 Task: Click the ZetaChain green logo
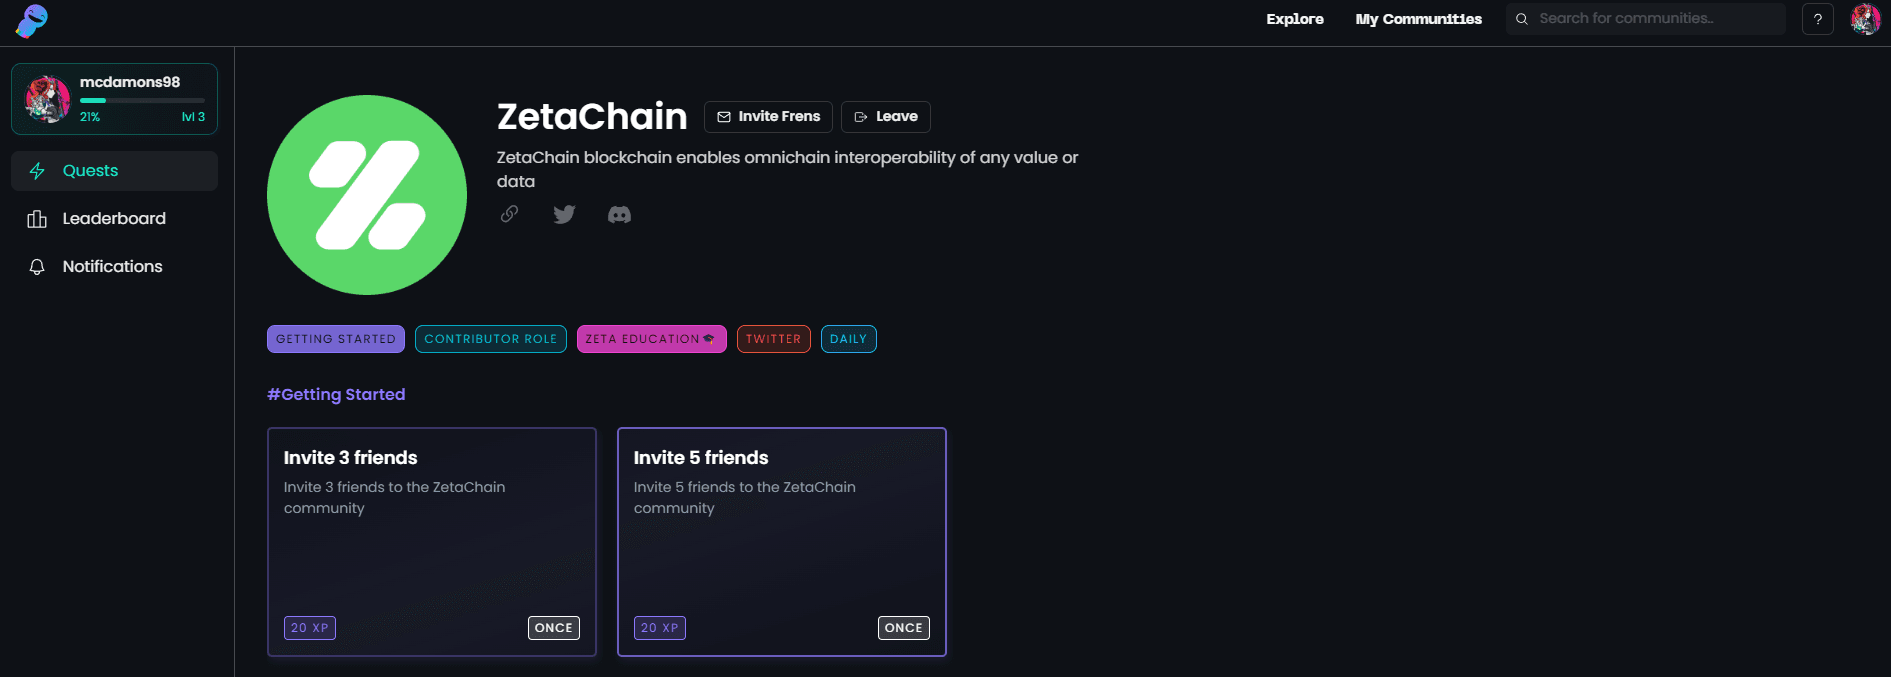(x=367, y=195)
